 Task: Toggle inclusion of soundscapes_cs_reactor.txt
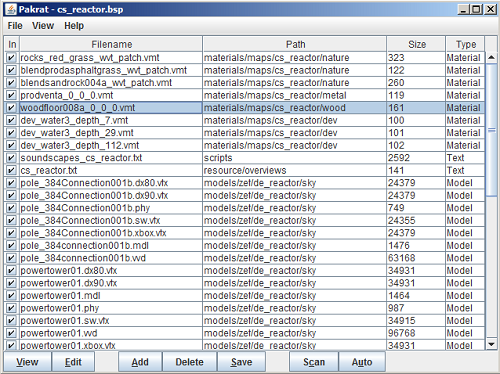[x=11, y=158]
